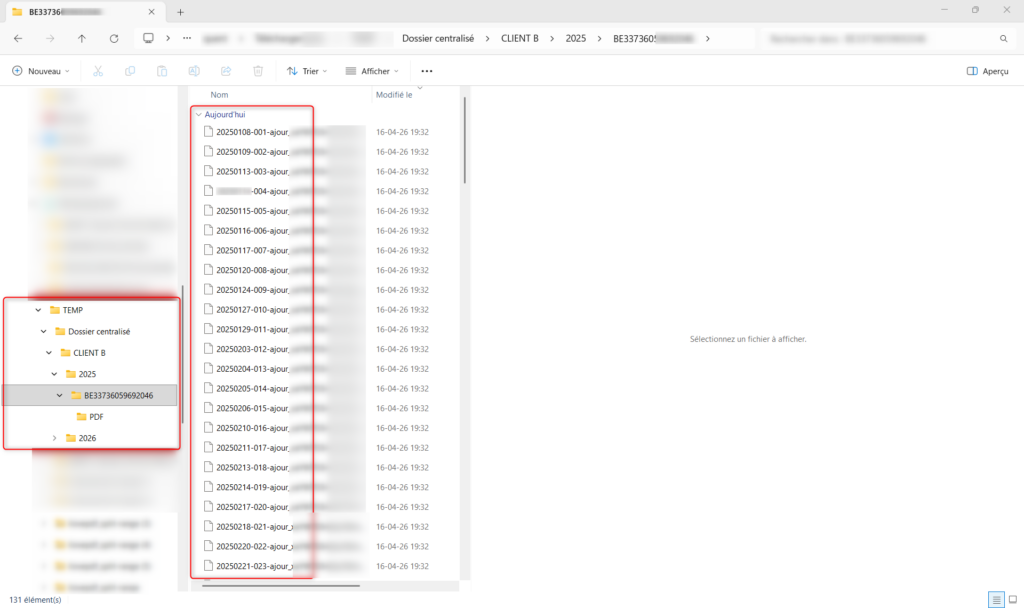Expand the 2026 folder in tree
Screen dimensions: 1024x608
[x=55, y=438]
